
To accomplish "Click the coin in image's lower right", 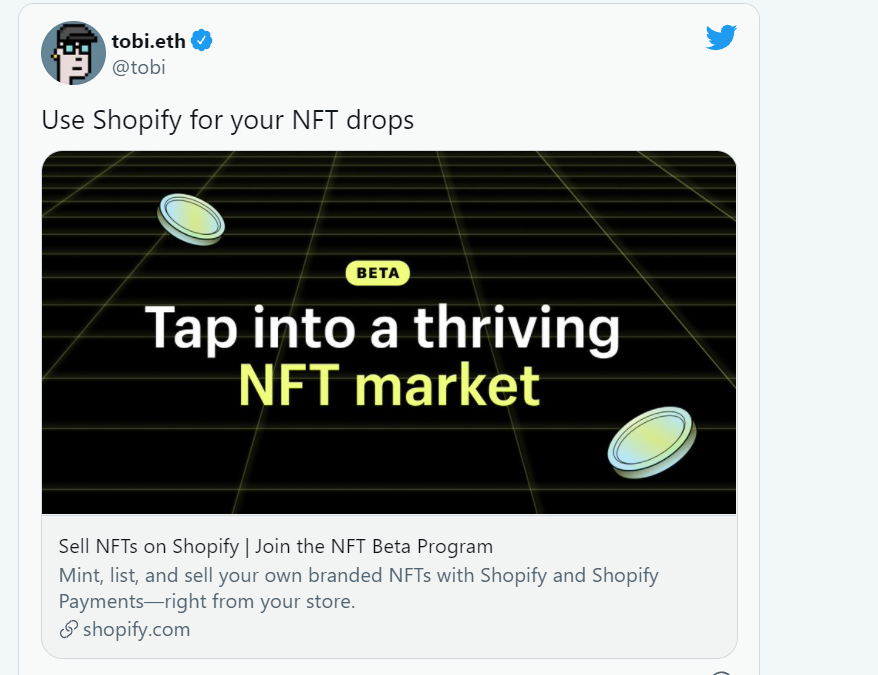I will pos(652,442).
